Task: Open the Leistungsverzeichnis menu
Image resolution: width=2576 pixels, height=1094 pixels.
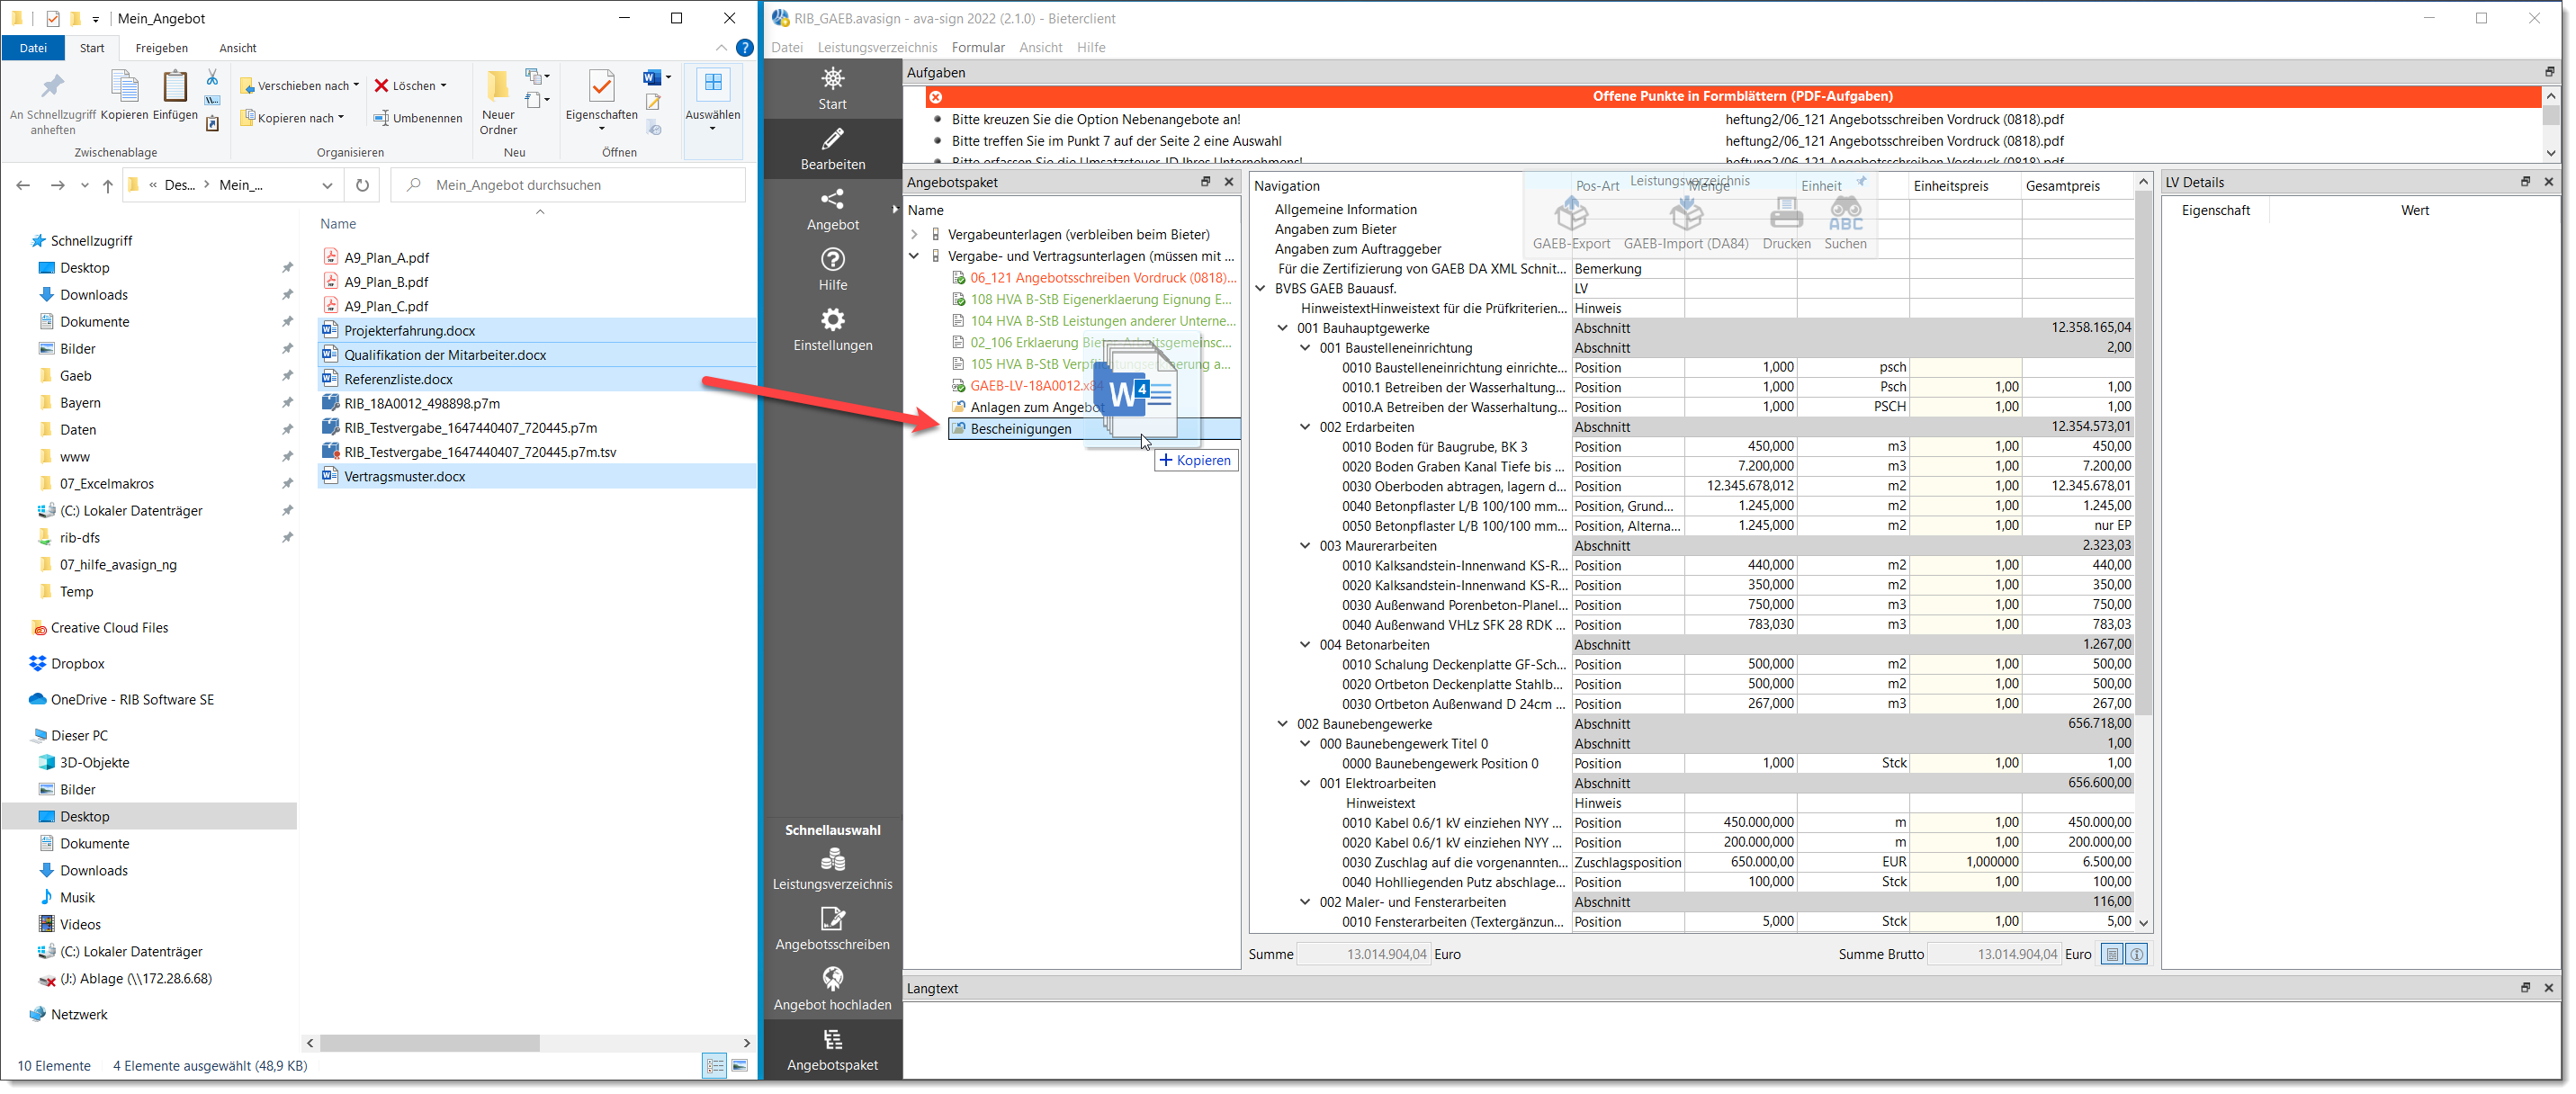Action: [877, 47]
